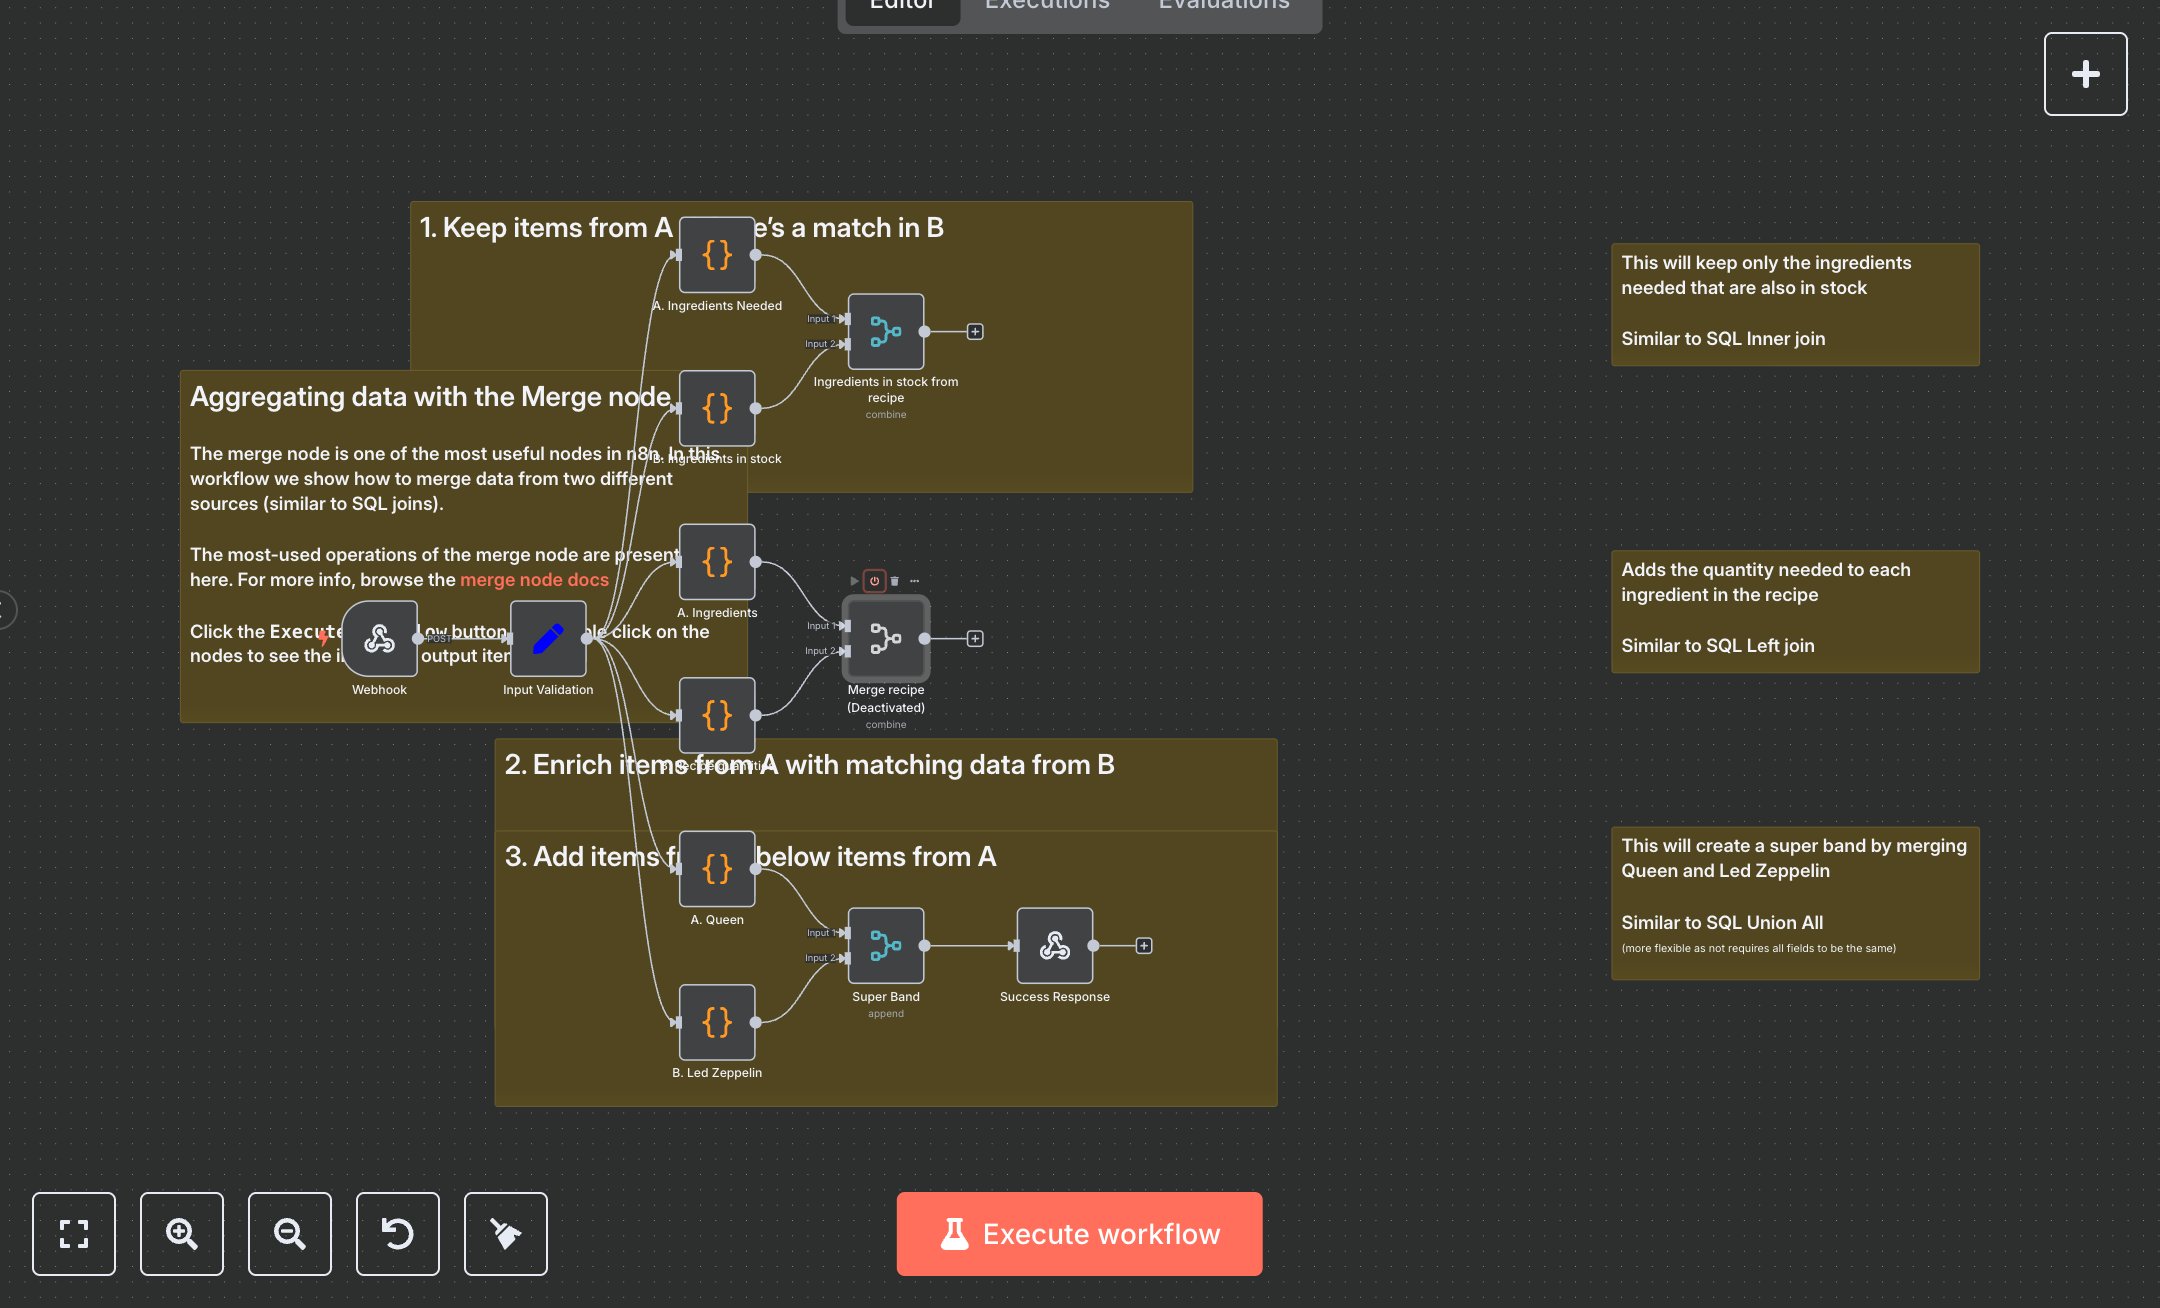Run the Merge recipe node via its play icon

pyautogui.click(x=853, y=580)
